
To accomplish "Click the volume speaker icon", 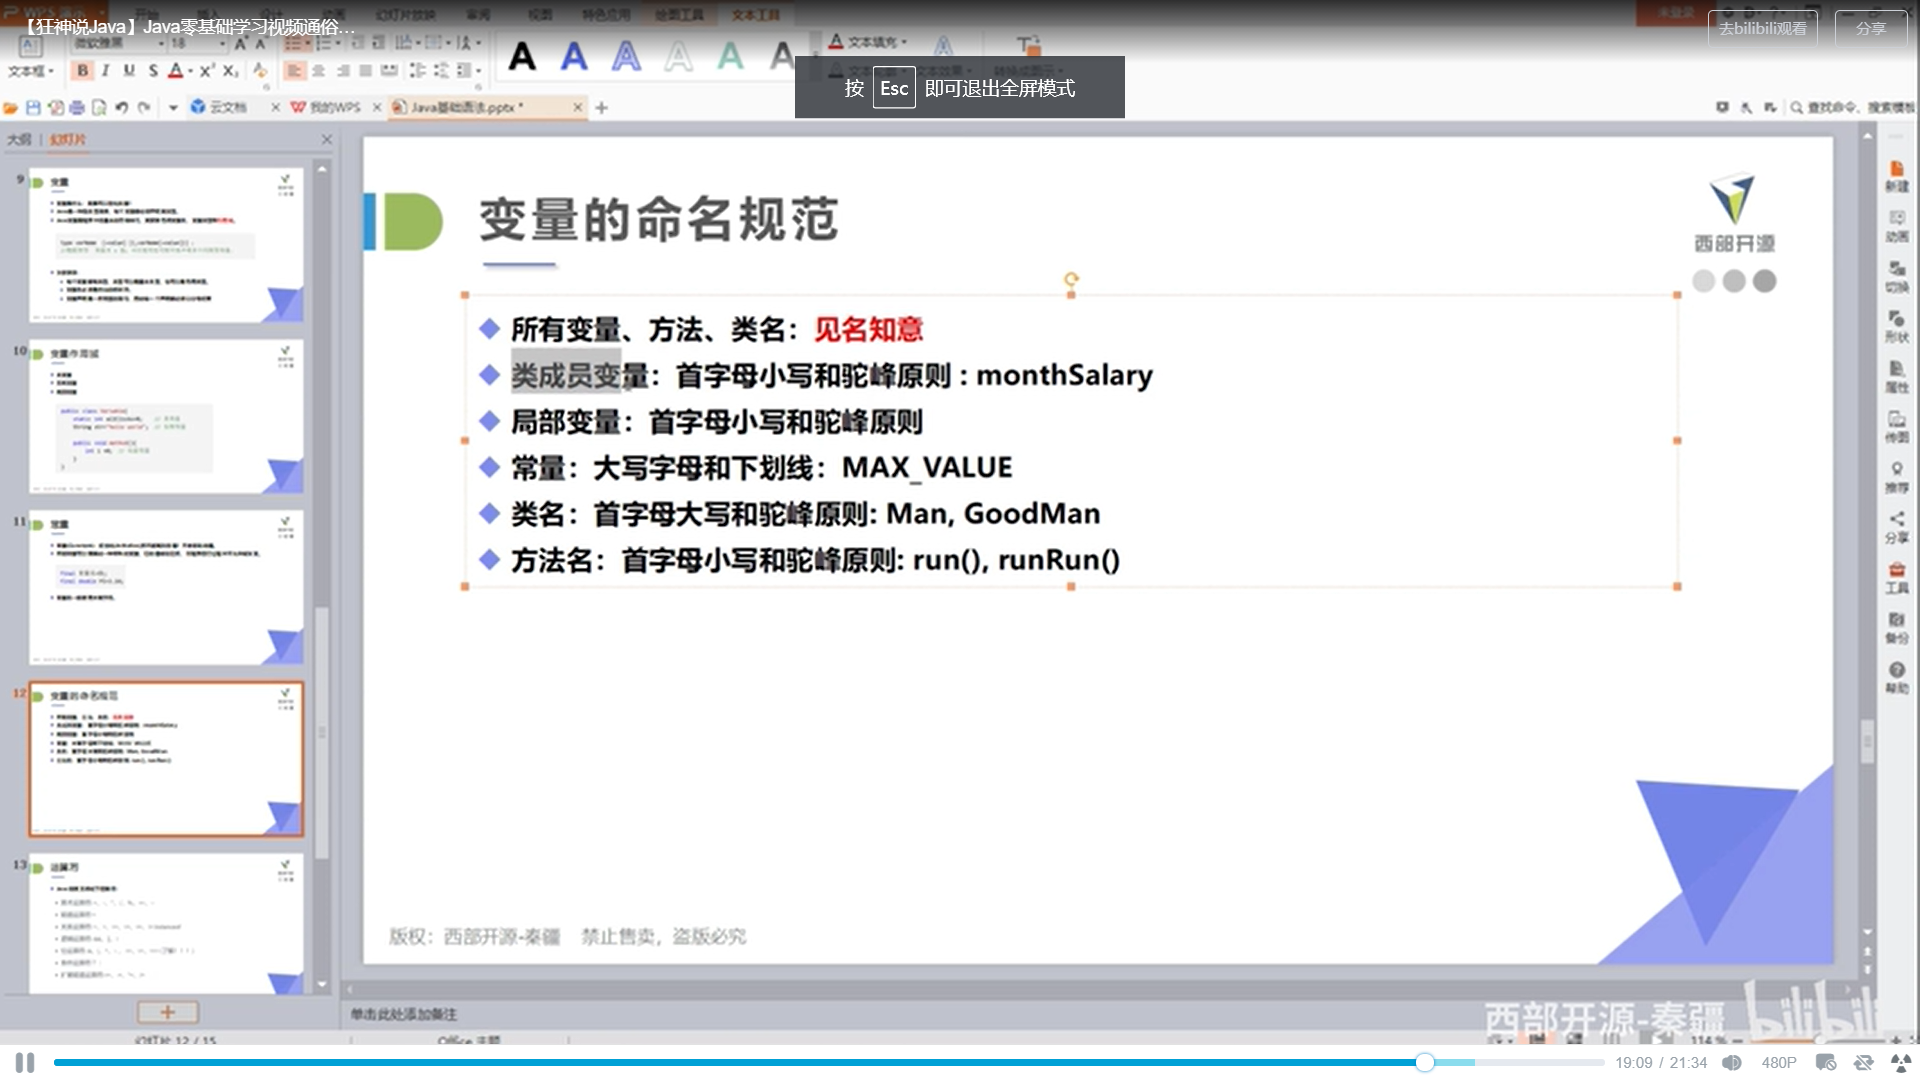I will 1732,1063.
